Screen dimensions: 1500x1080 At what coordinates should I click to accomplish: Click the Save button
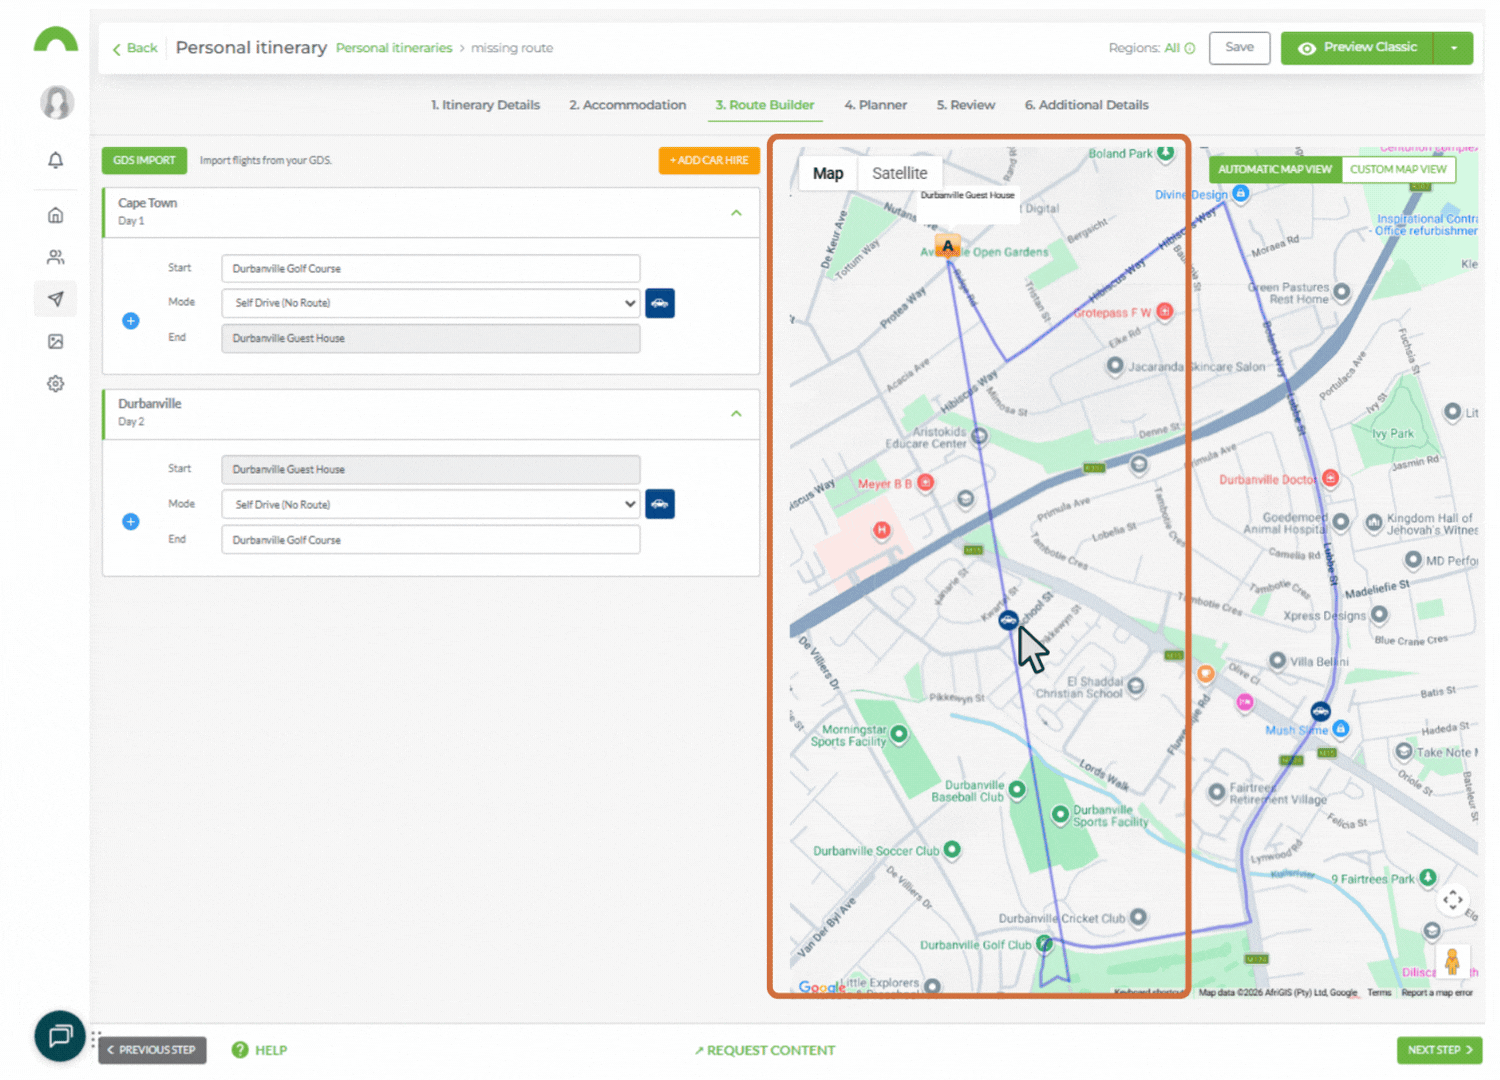(x=1240, y=48)
